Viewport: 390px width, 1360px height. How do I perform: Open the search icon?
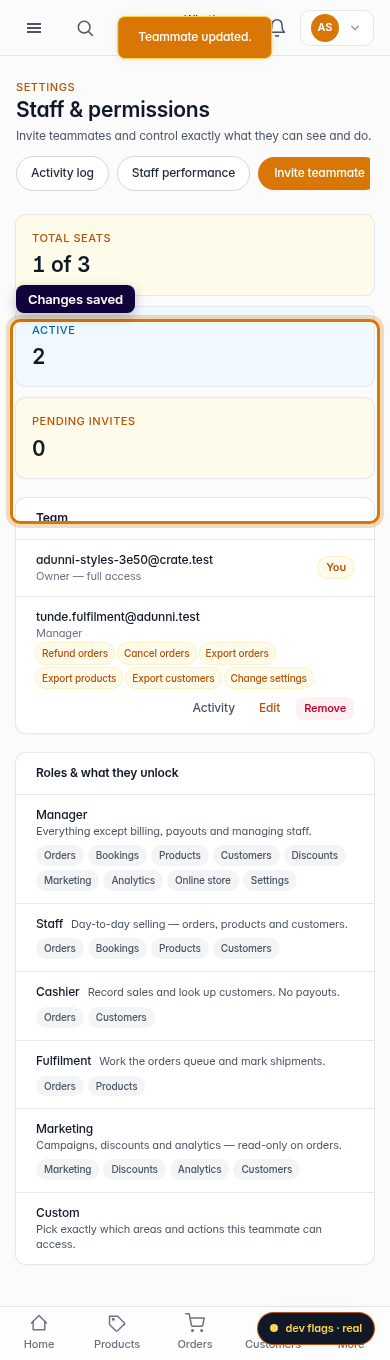pyautogui.click(x=85, y=28)
